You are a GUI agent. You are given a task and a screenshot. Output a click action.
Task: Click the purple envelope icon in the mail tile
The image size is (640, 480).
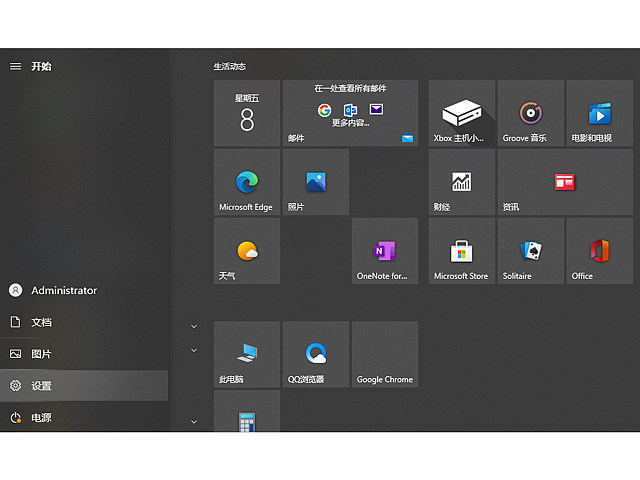376,109
